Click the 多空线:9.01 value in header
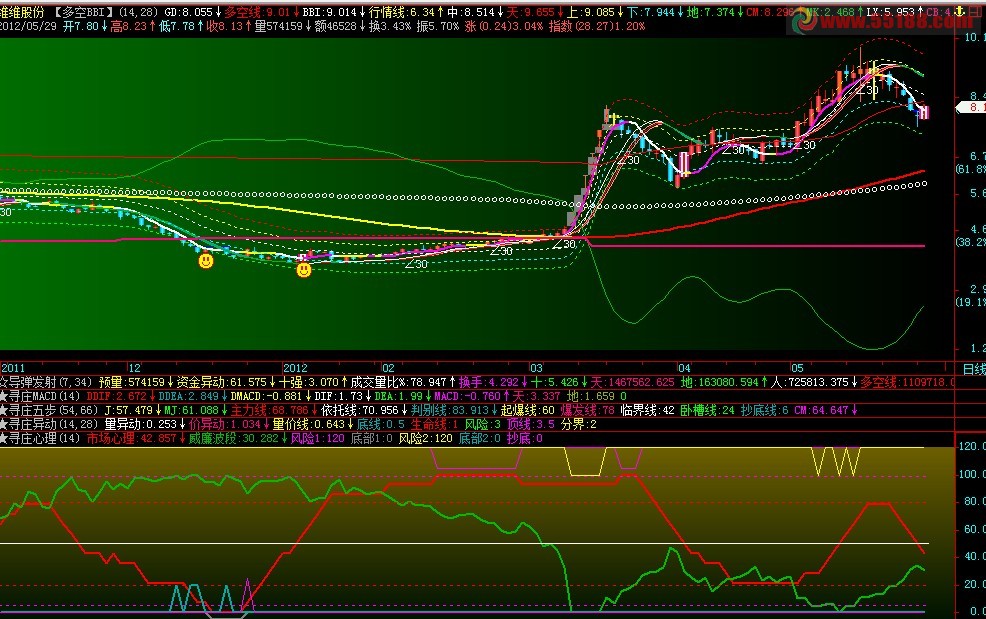The width and height of the screenshot is (986, 619). click(257, 12)
